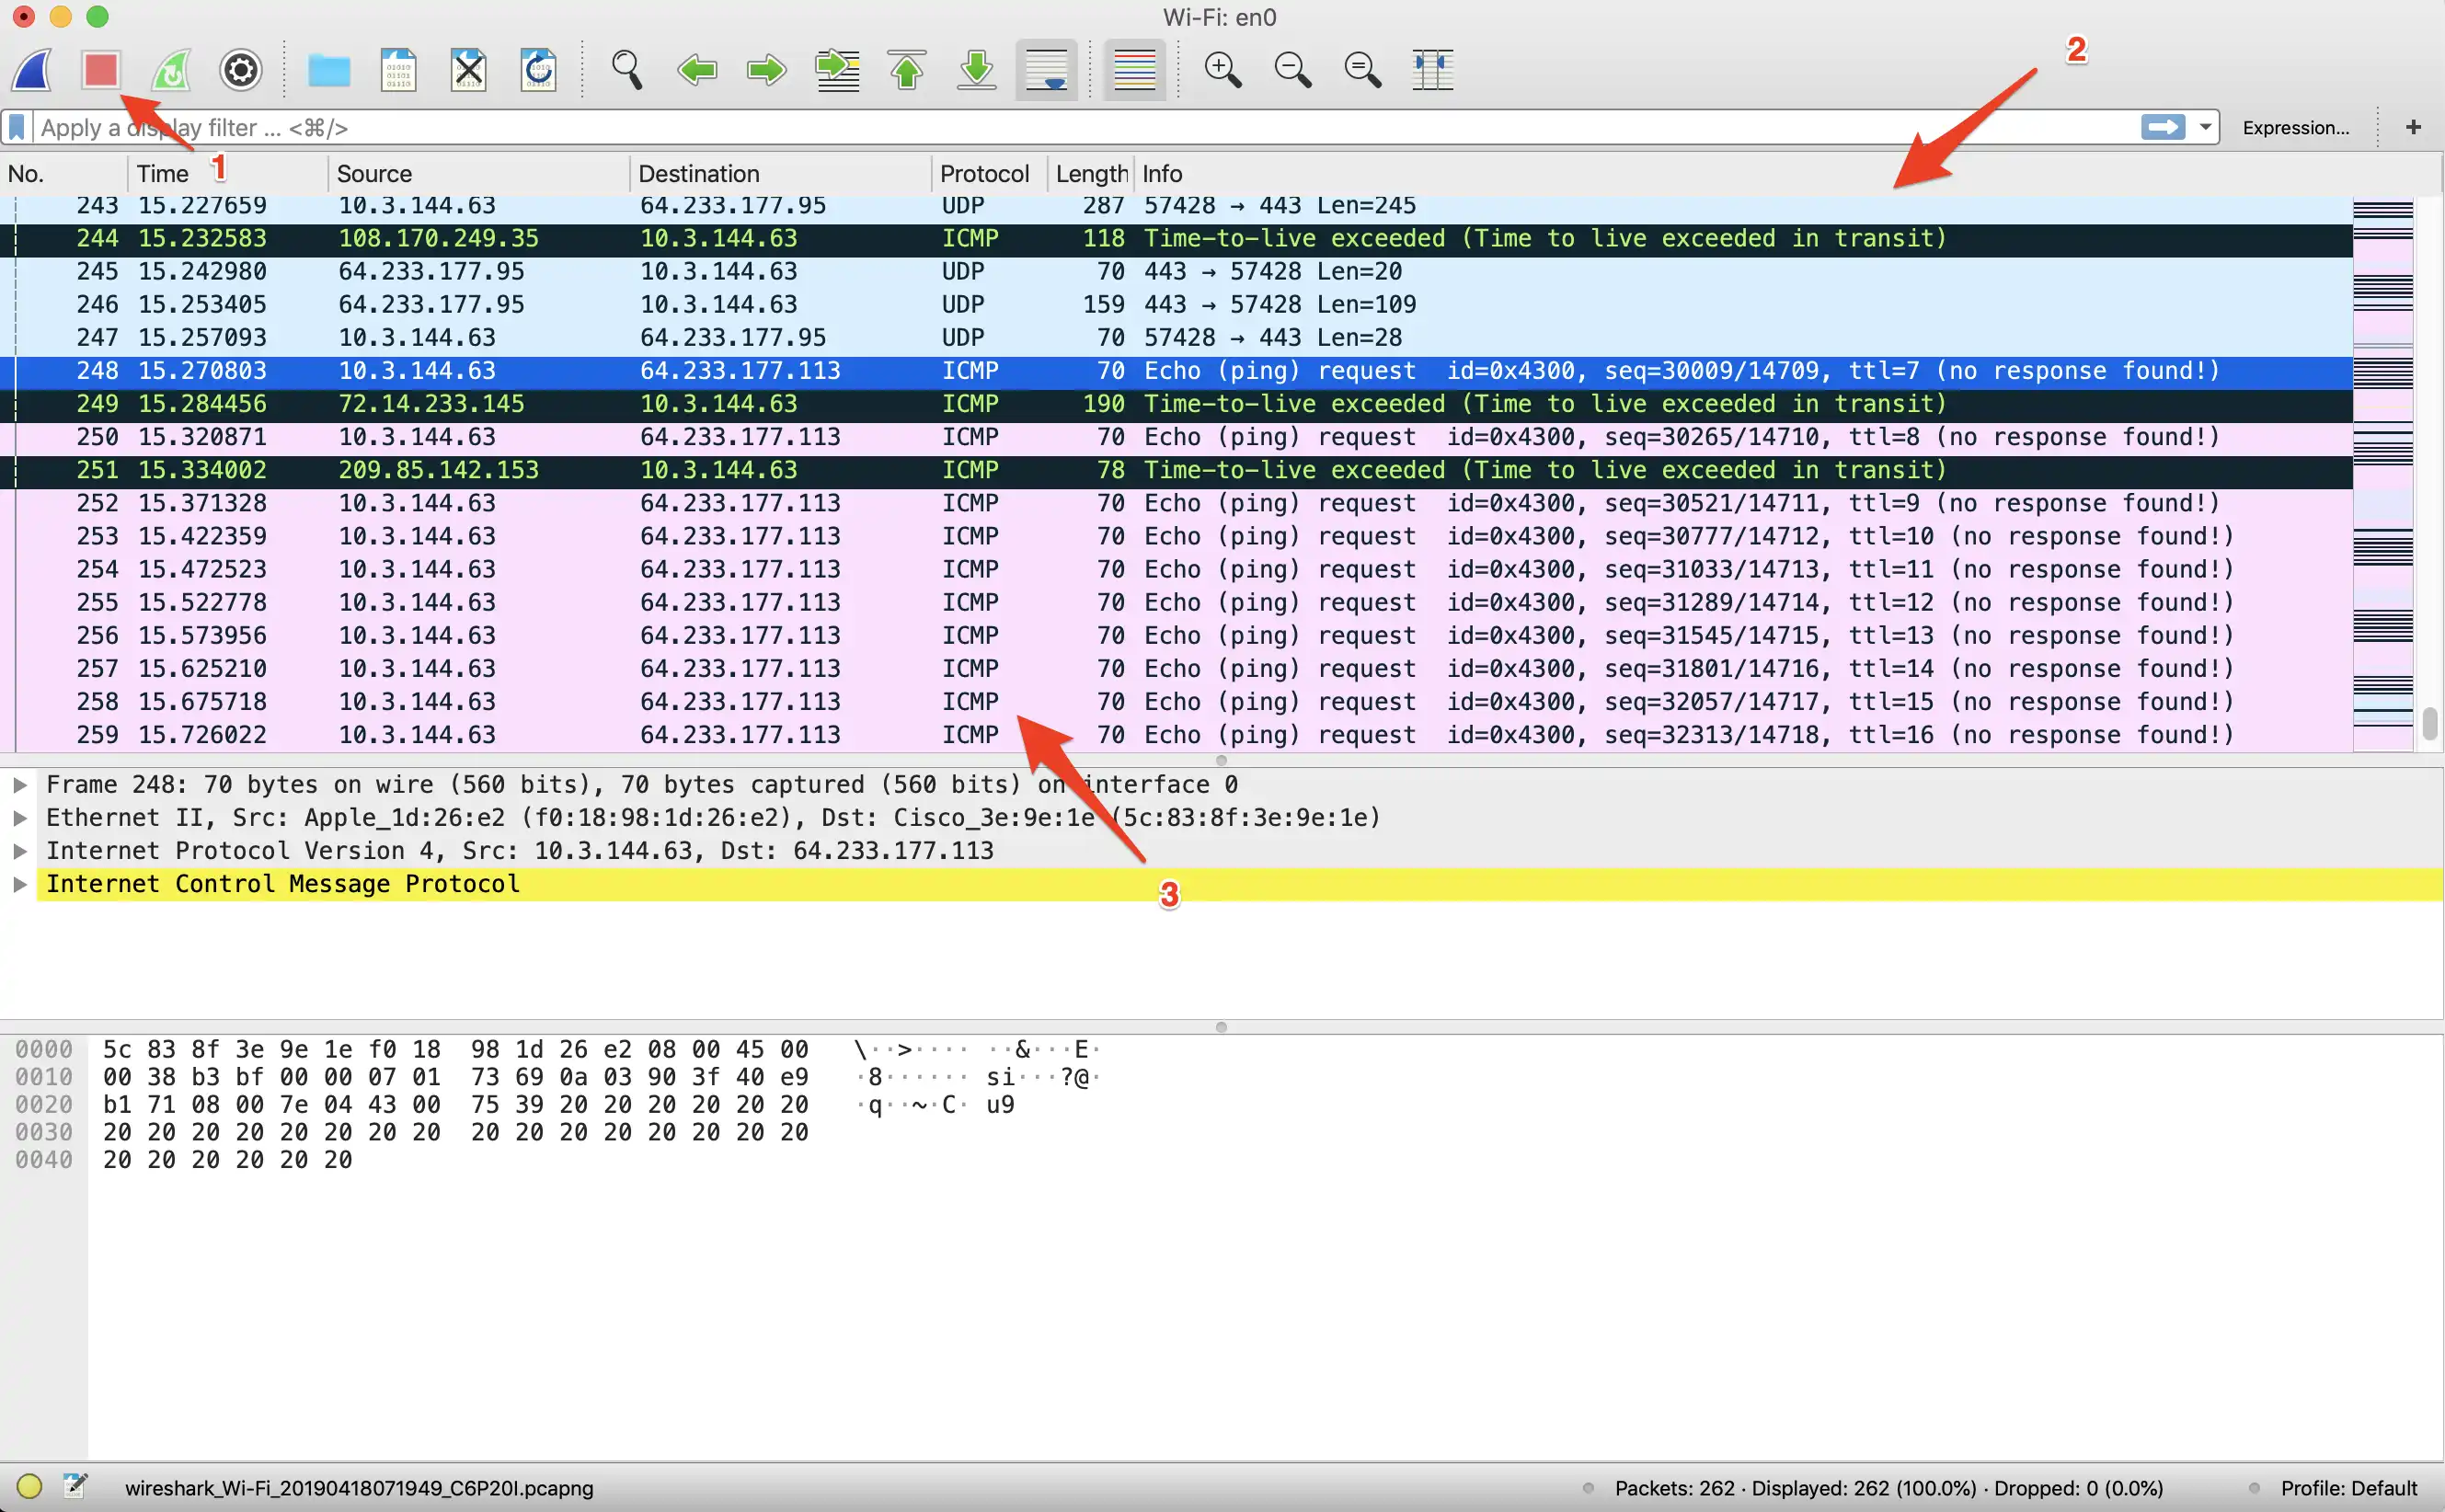Zoom out the main window text

1292,70
